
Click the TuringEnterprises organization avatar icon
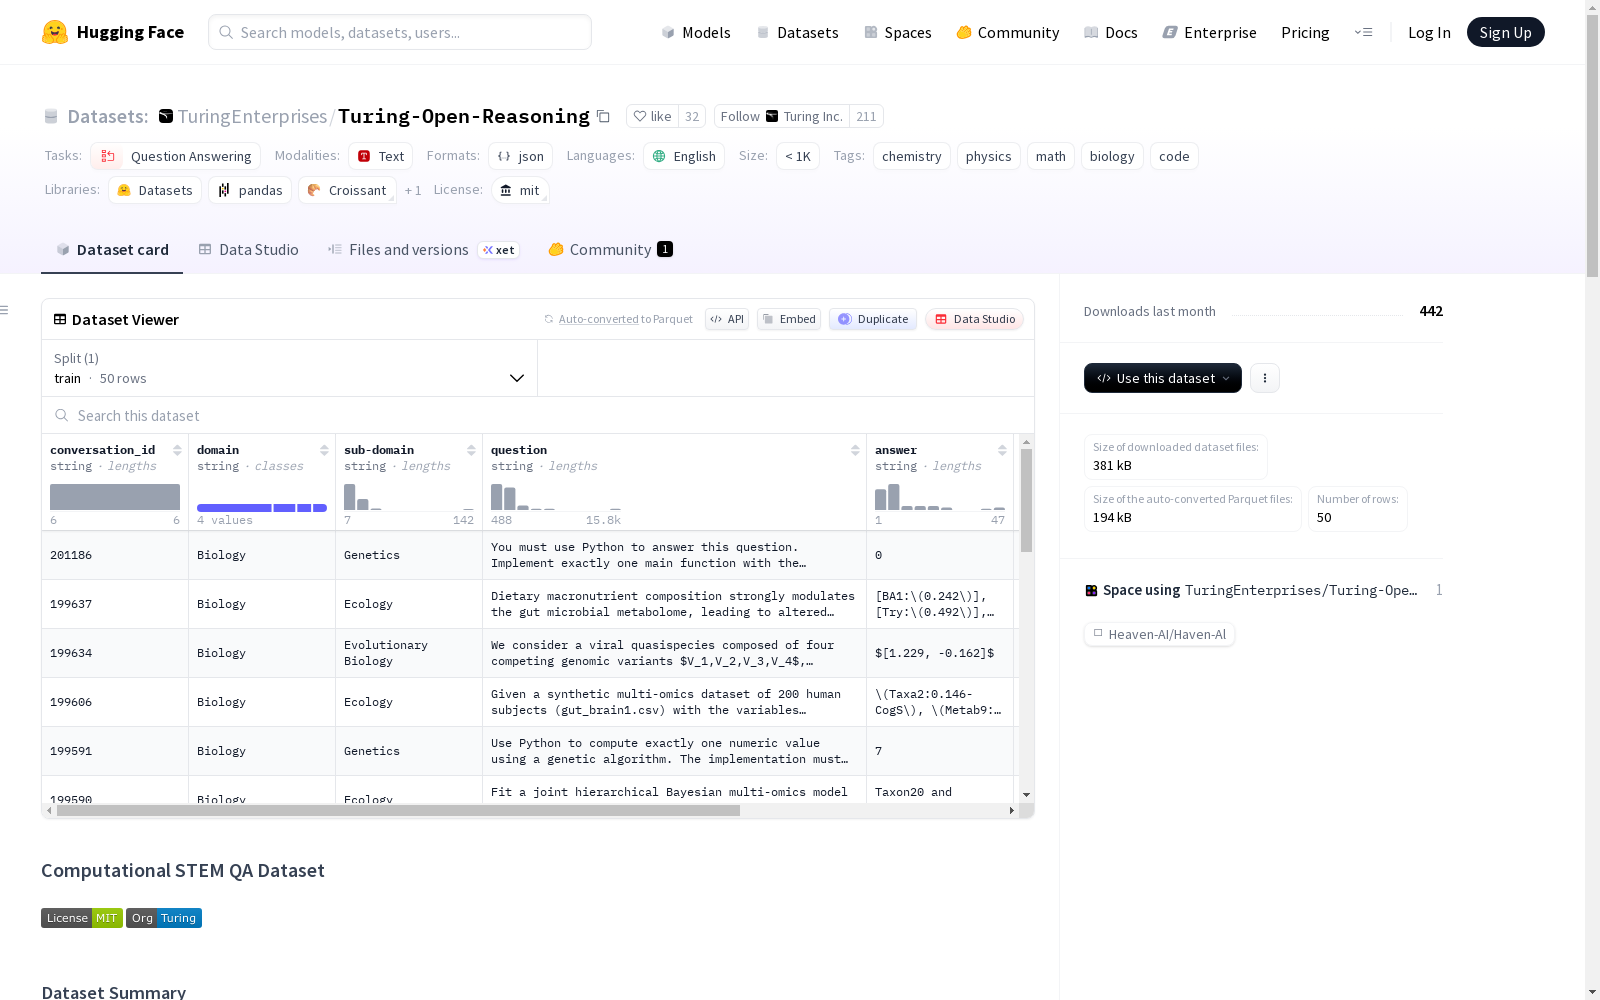pyautogui.click(x=166, y=116)
